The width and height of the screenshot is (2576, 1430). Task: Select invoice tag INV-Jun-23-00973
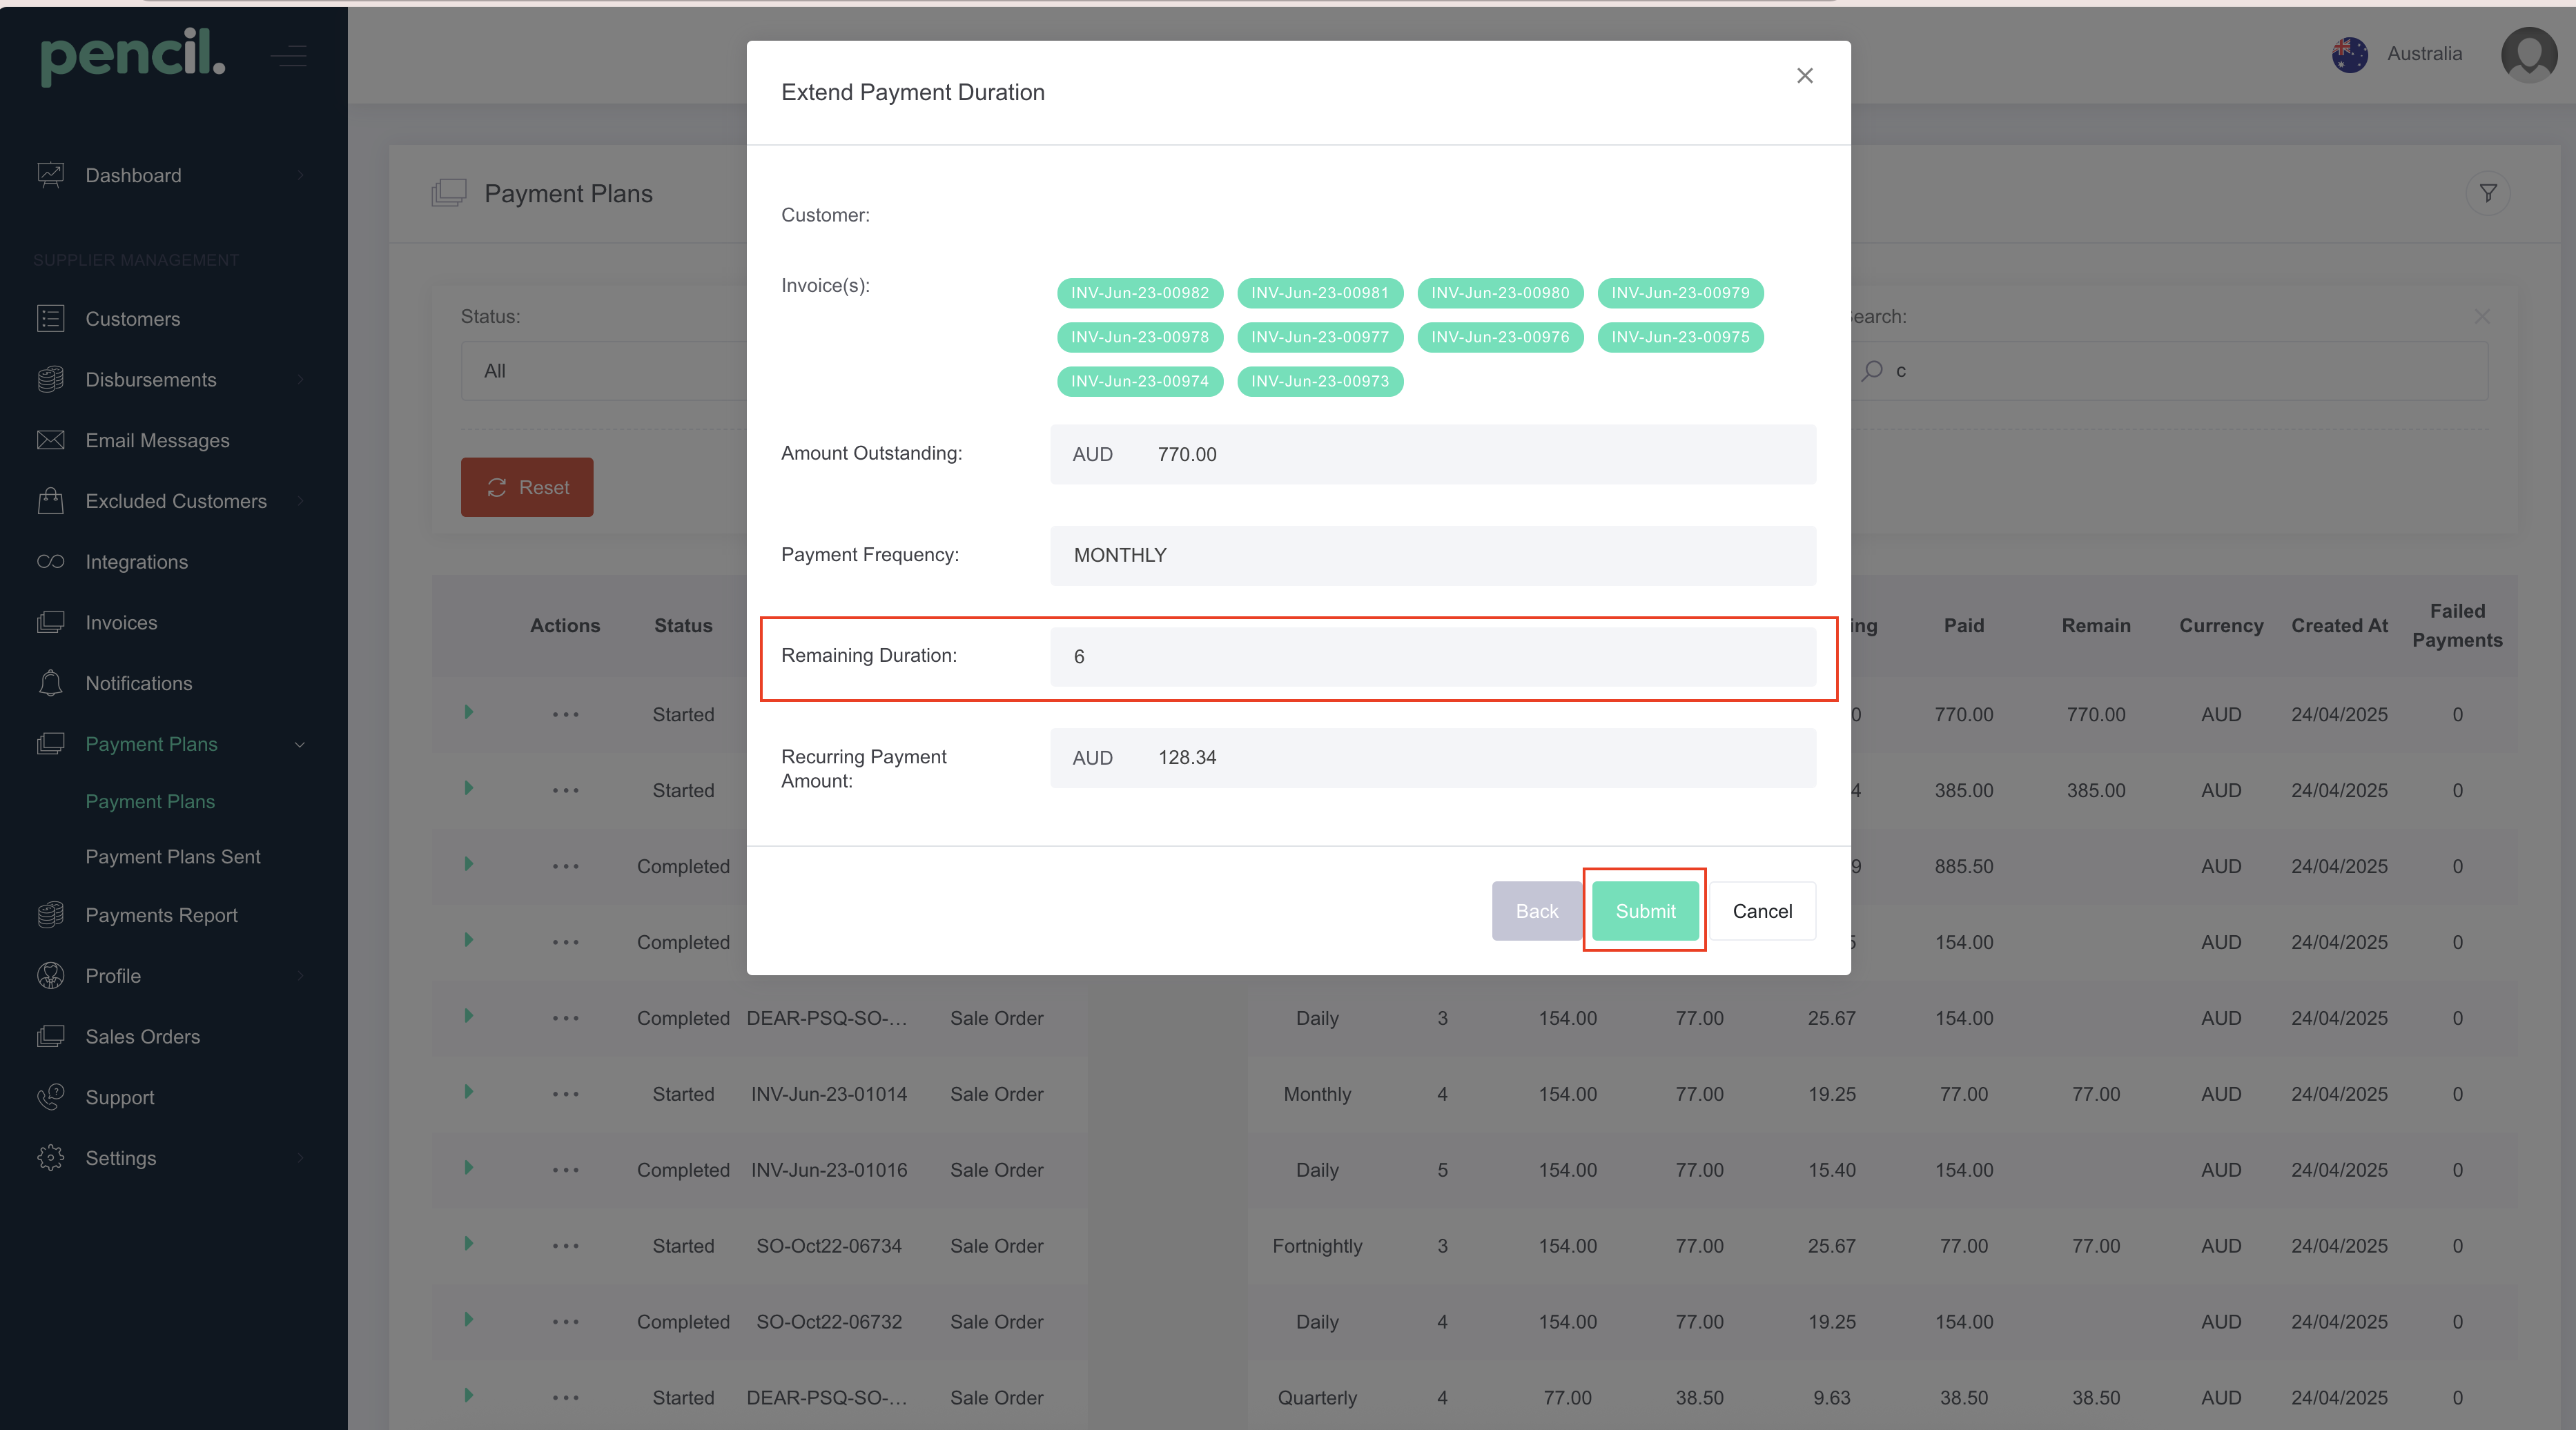[1320, 381]
